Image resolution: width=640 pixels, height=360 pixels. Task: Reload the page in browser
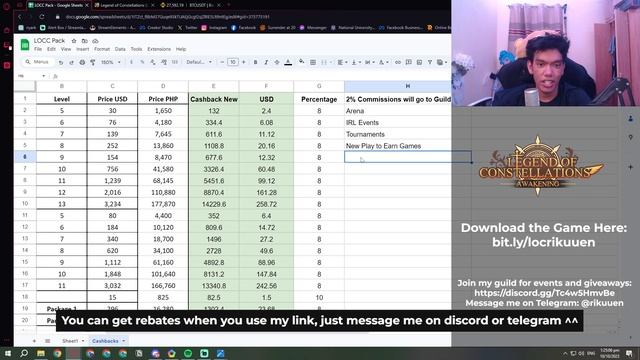pyautogui.click(x=42, y=17)
